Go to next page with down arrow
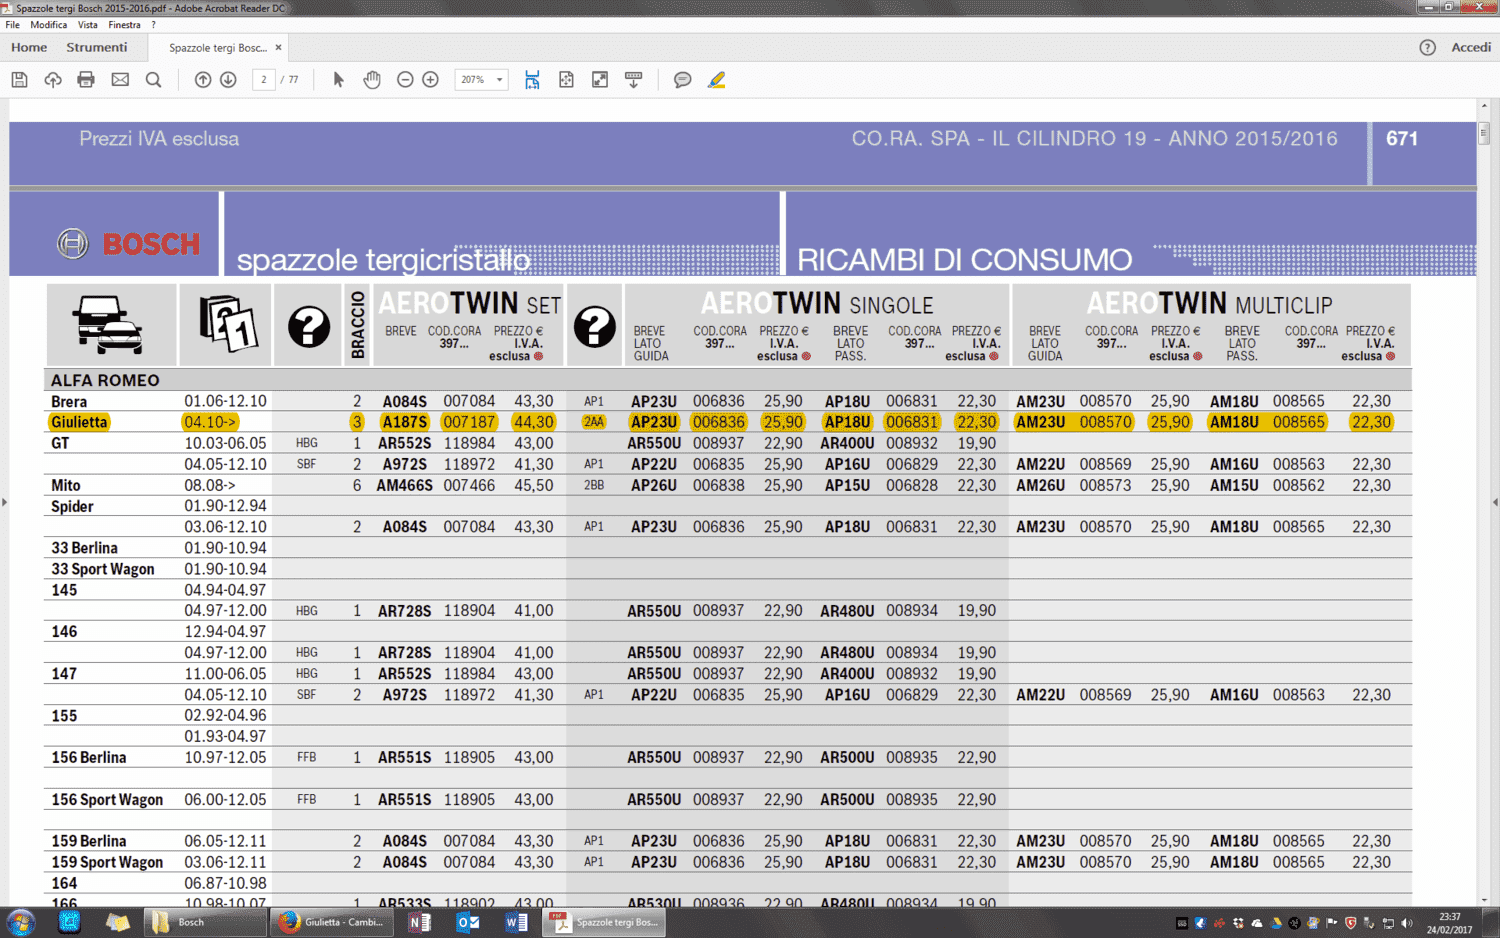1500x938 pixels. [228, 80]
